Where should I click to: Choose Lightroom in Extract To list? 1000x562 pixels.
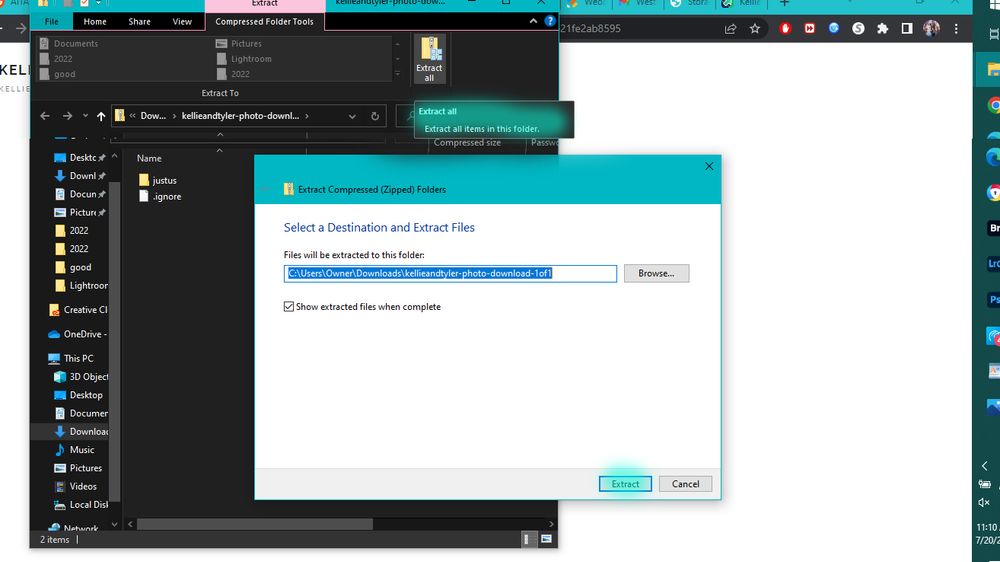244,59
